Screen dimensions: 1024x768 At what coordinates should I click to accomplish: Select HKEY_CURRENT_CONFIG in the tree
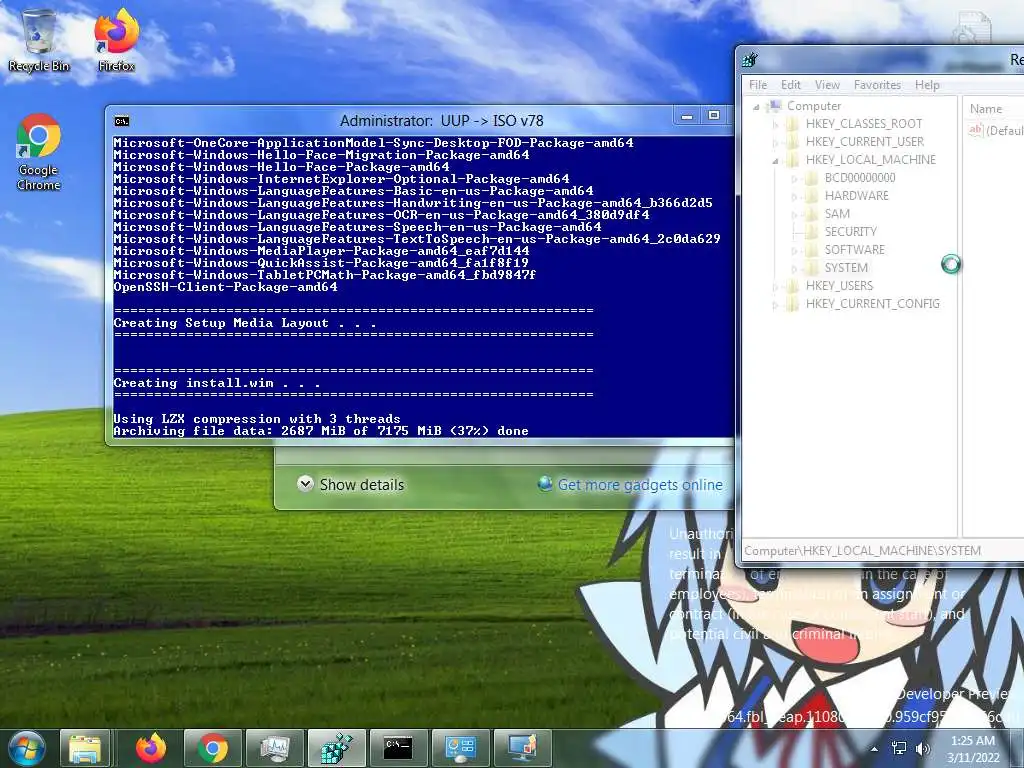(872, 303)
